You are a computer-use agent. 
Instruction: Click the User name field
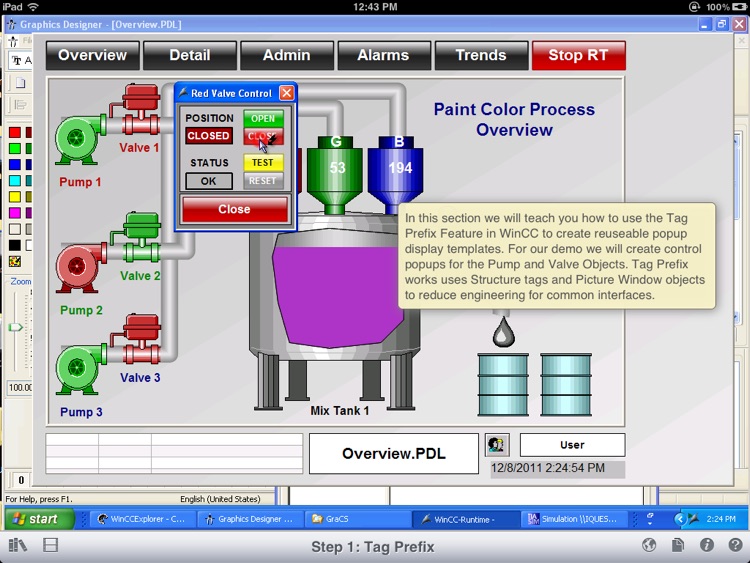[573, 445]
